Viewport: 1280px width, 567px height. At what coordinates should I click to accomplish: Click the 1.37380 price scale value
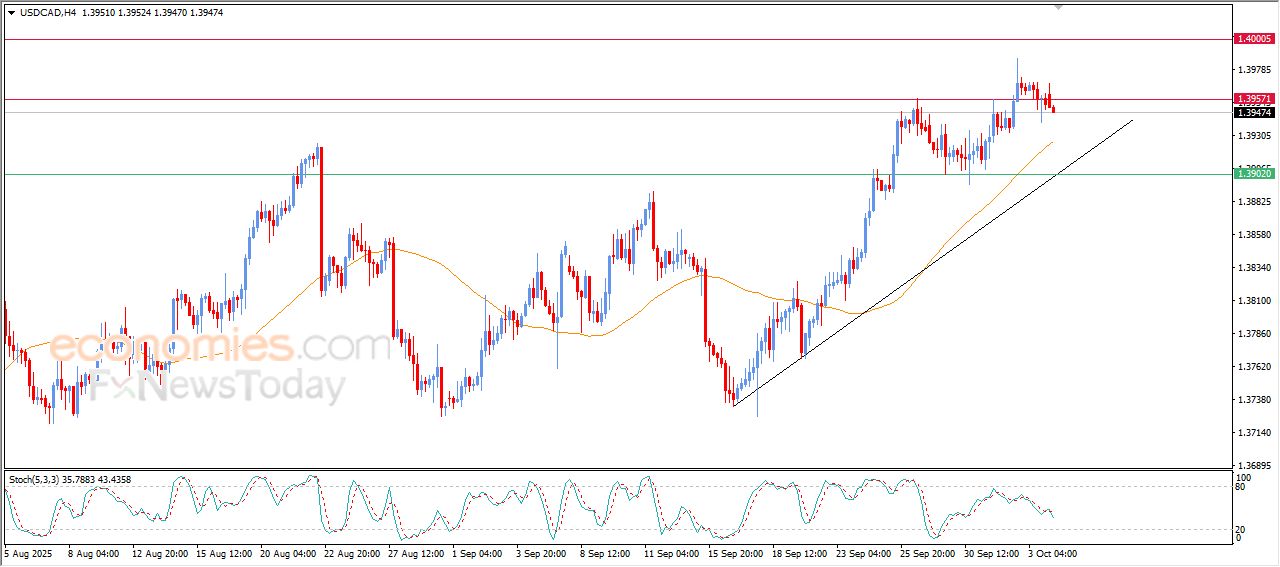[x=1253, y=400]
